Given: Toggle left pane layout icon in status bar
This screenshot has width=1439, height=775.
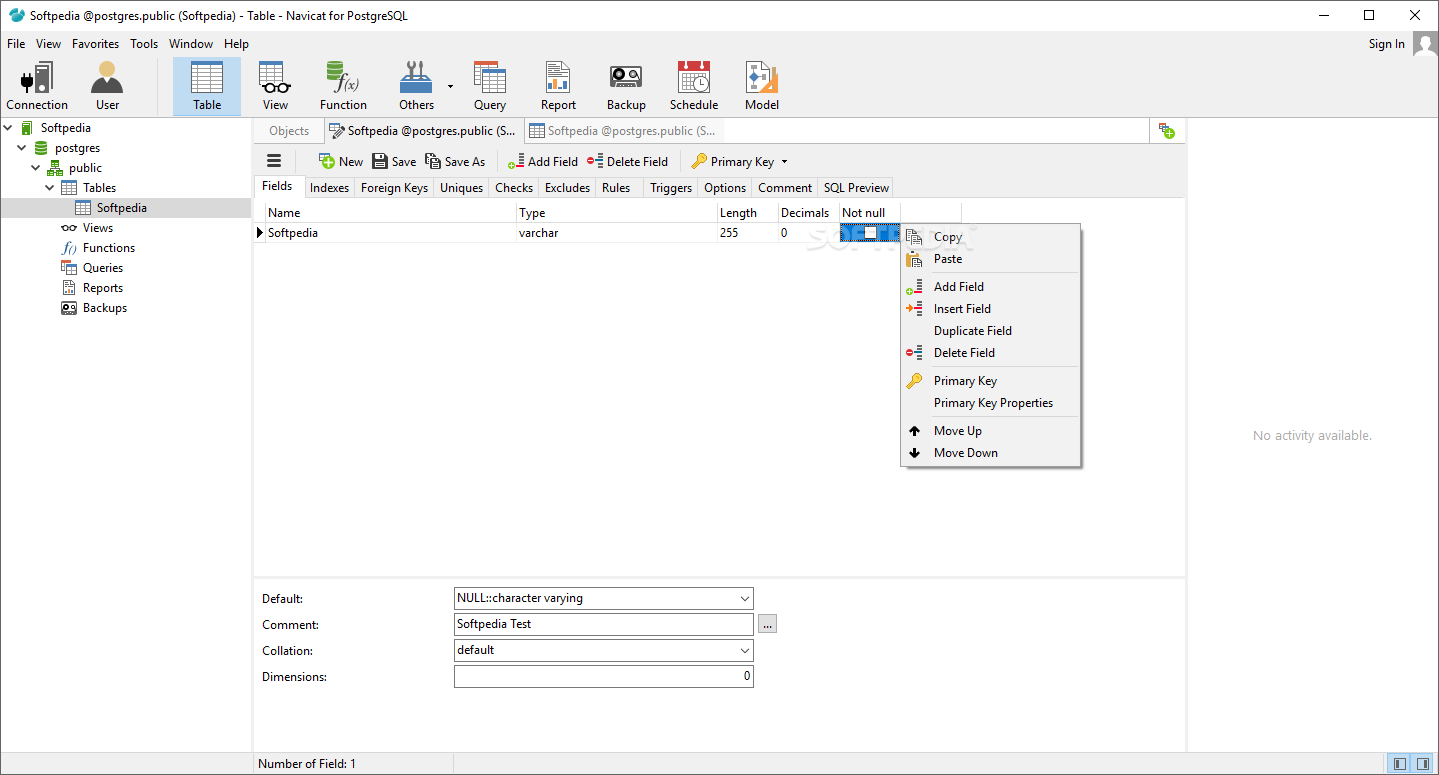Looking at the screenshot, I should [x=1400, y=764].
